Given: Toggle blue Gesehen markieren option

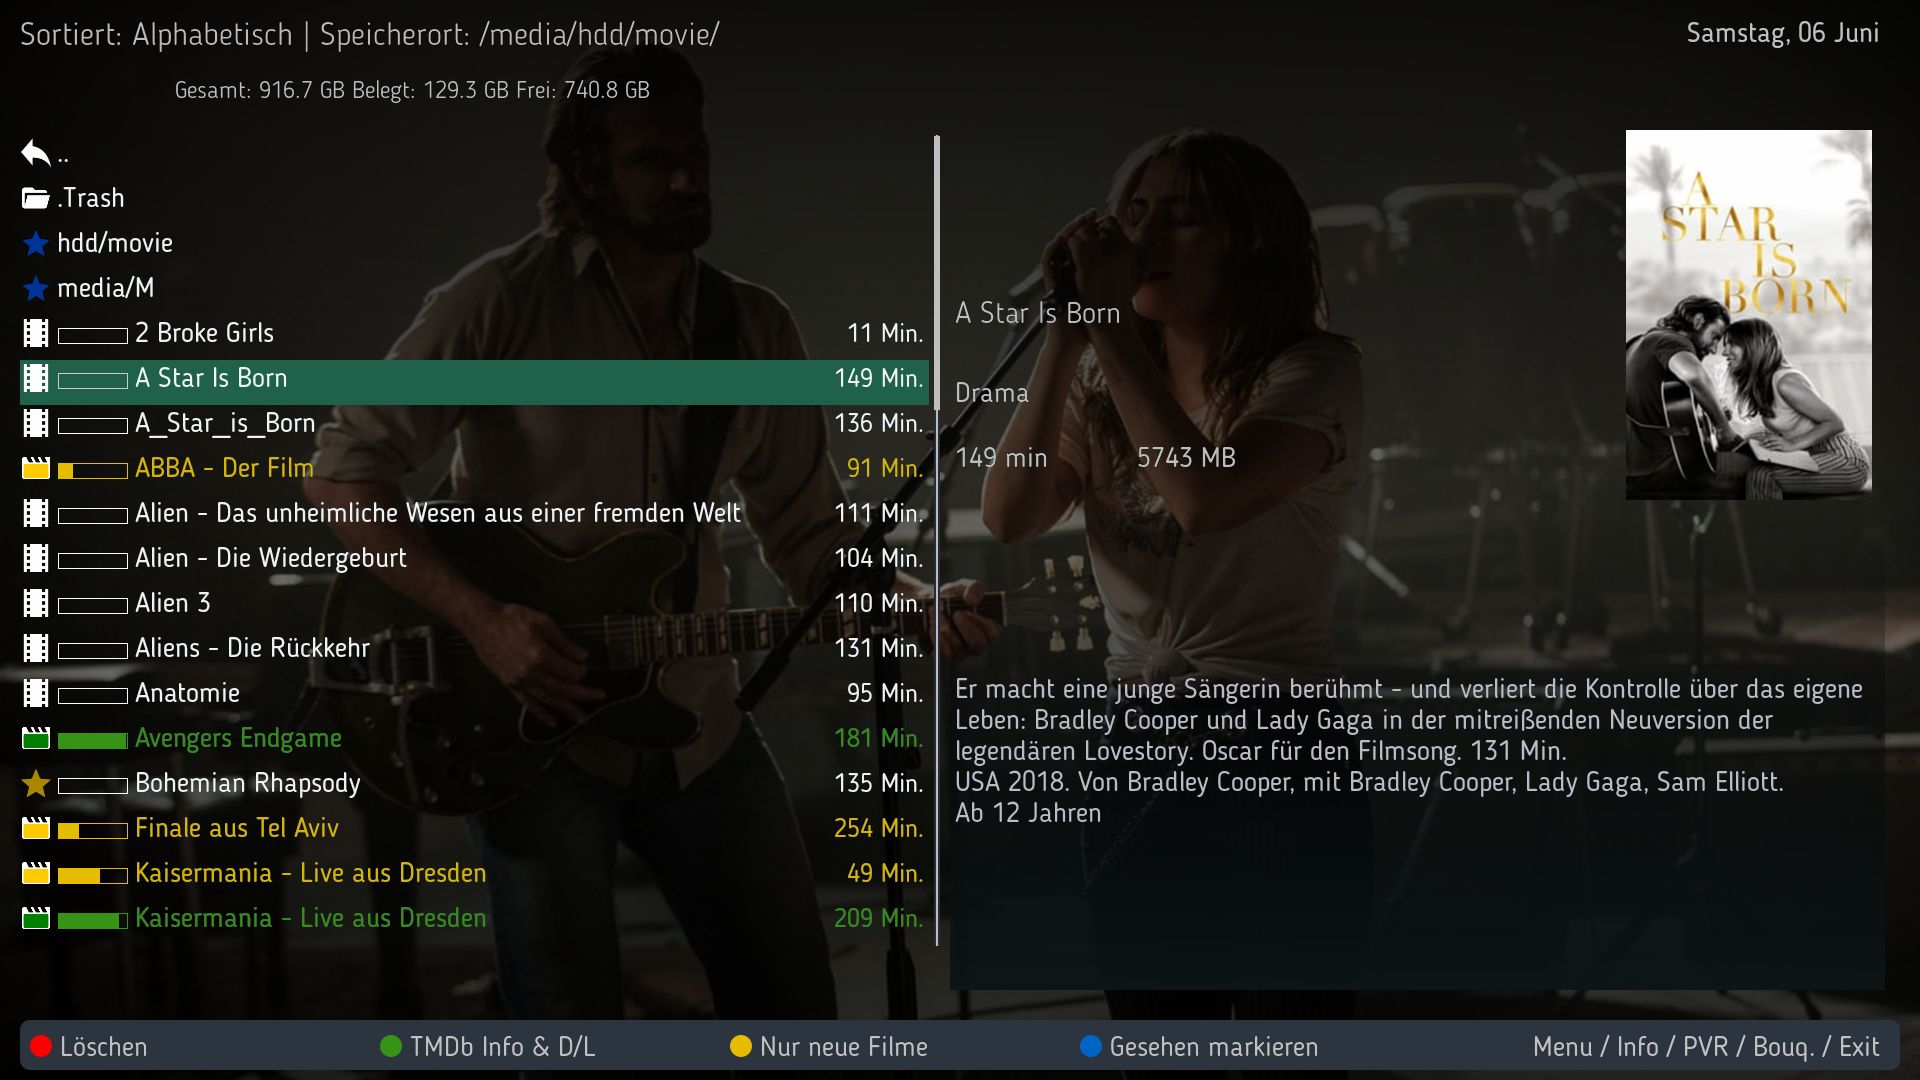Looking at the screenshot, I should [x=1199, y=1046].
